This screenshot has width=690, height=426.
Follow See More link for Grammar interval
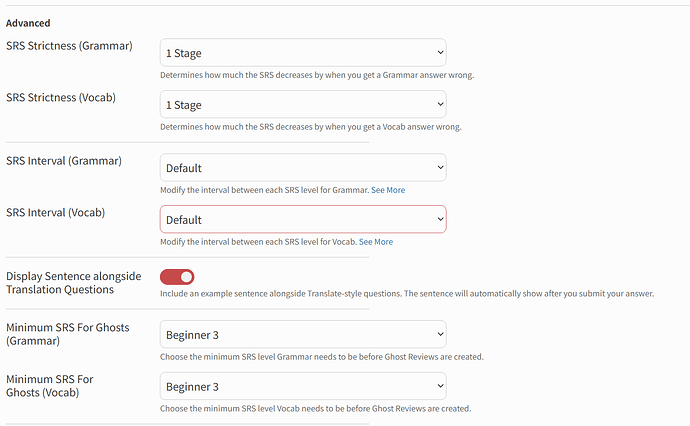point(388,190)
